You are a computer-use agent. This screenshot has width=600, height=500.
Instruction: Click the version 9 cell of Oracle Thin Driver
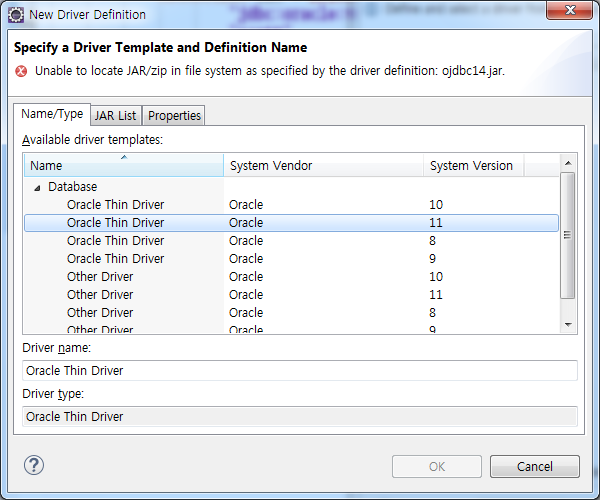[432, 259]
